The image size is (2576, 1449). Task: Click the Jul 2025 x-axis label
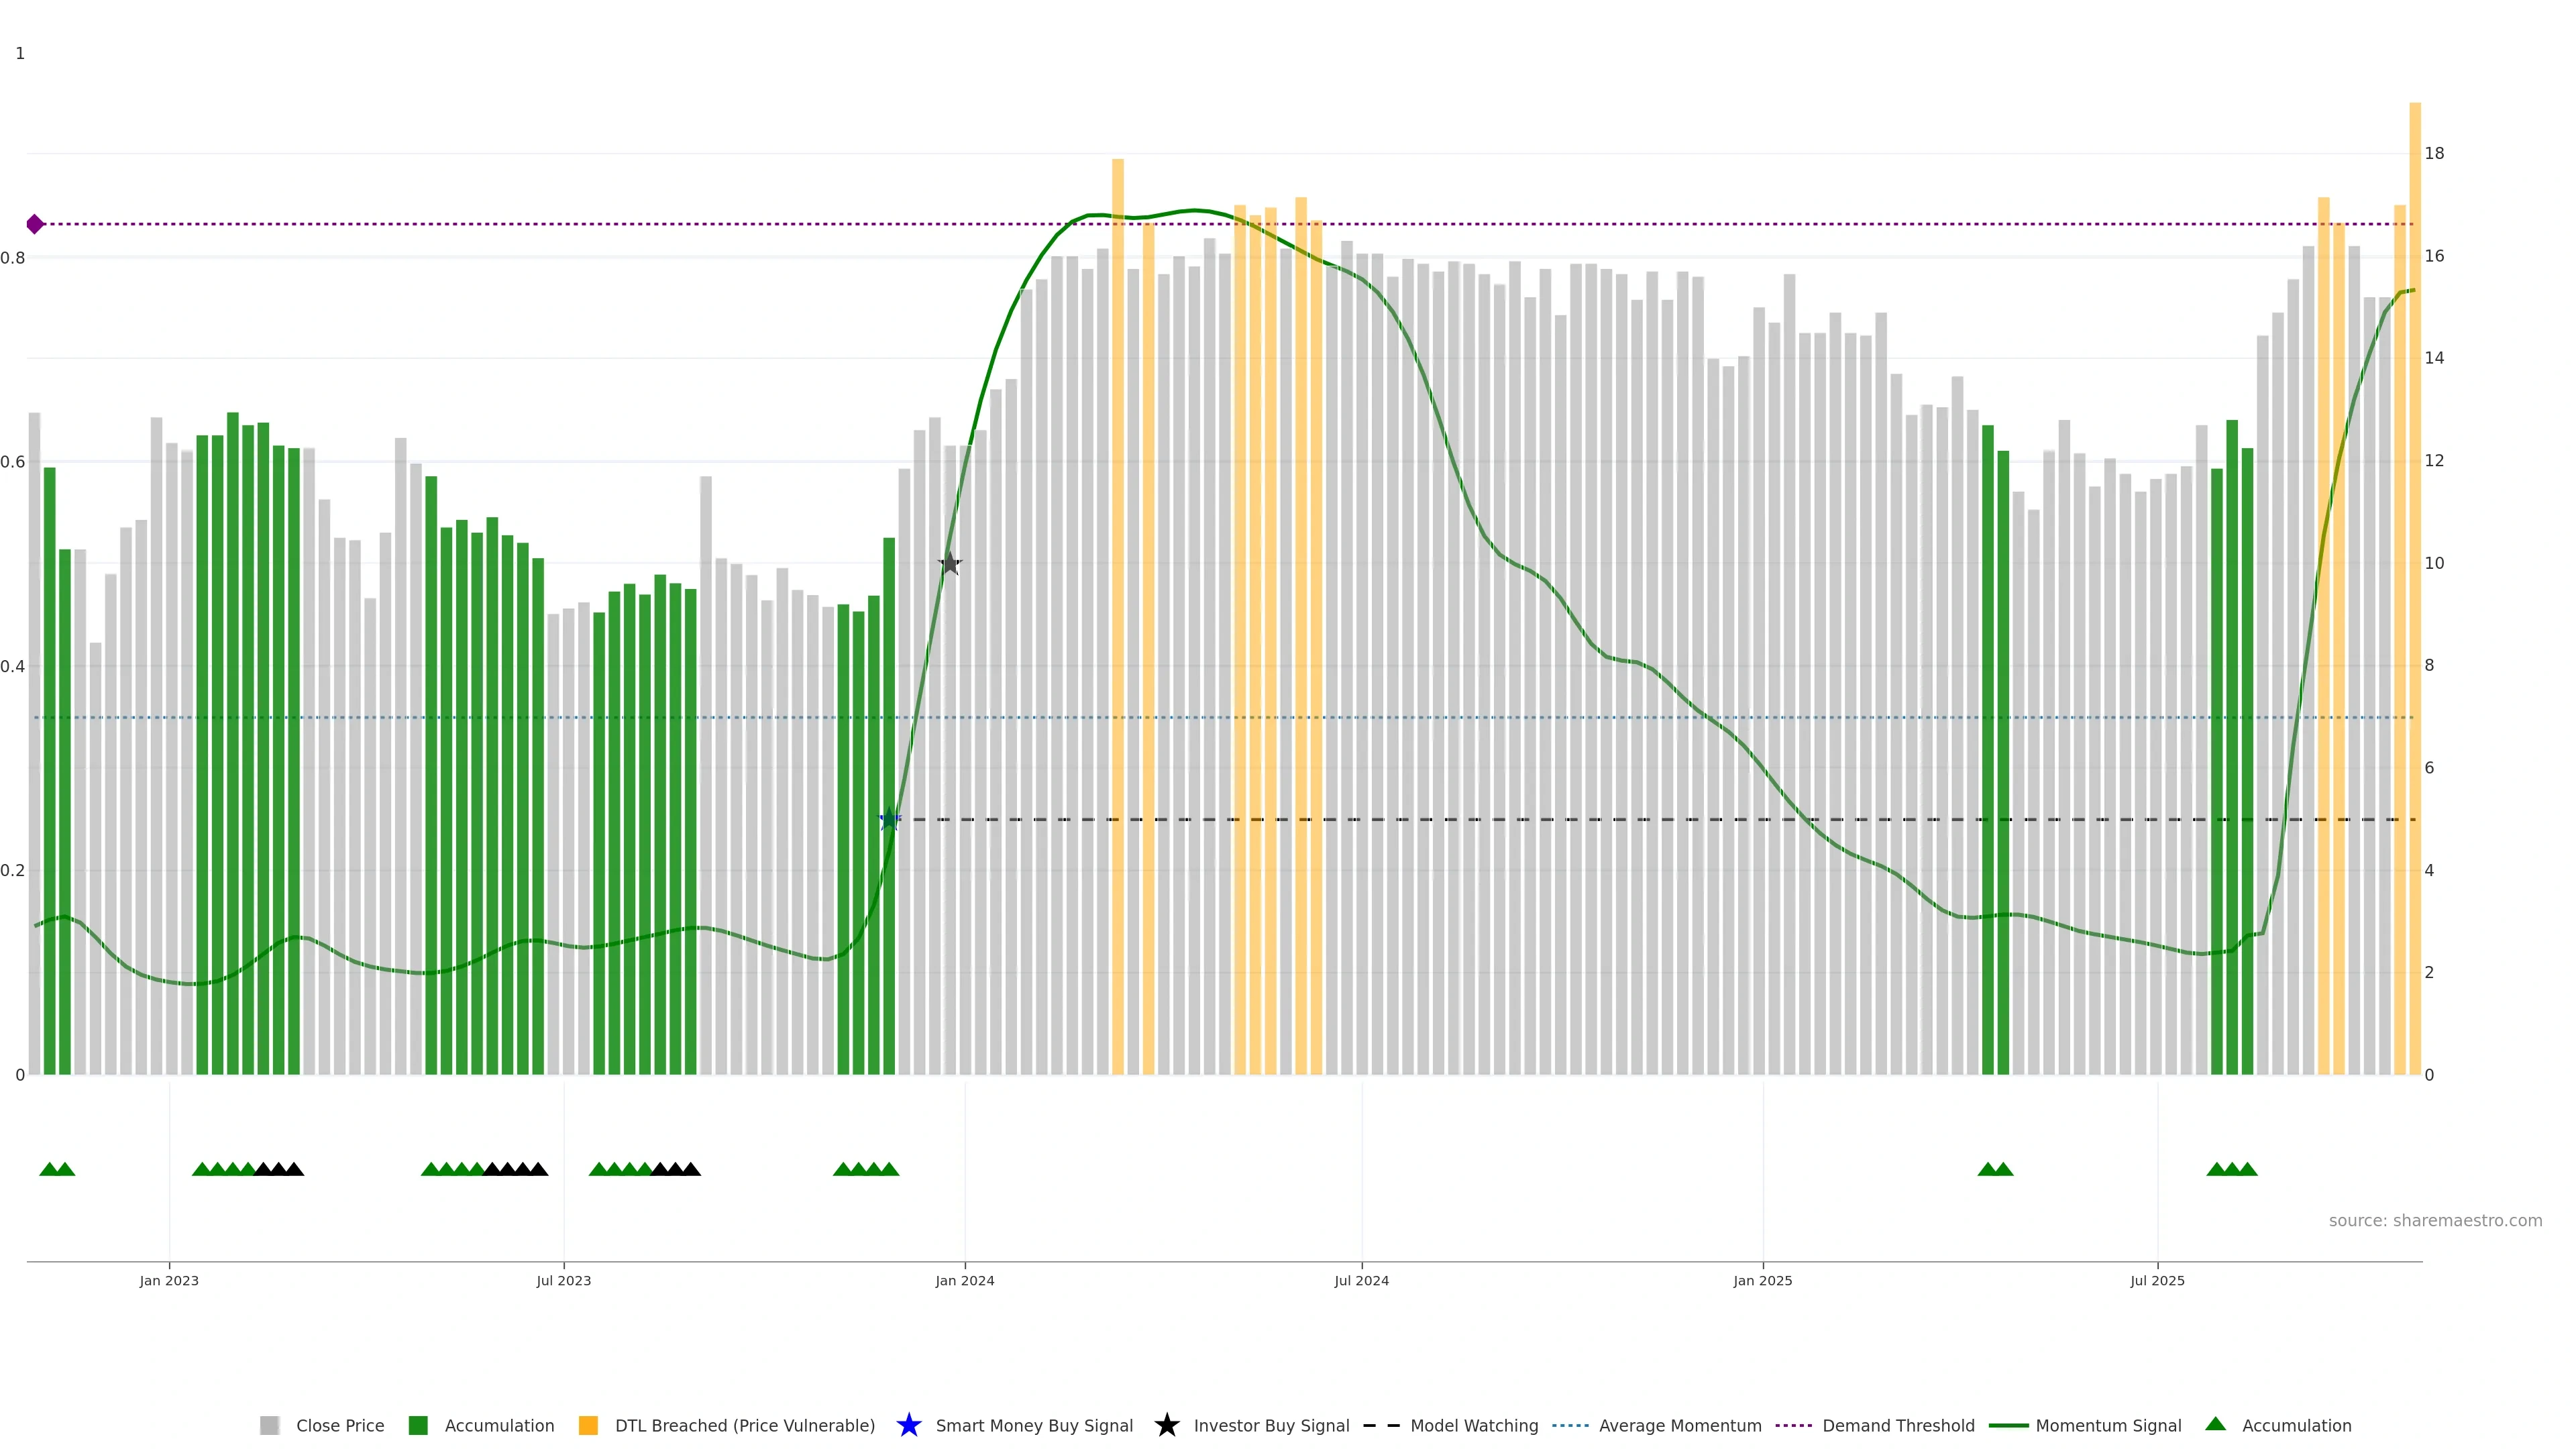pos(2157,1280)
